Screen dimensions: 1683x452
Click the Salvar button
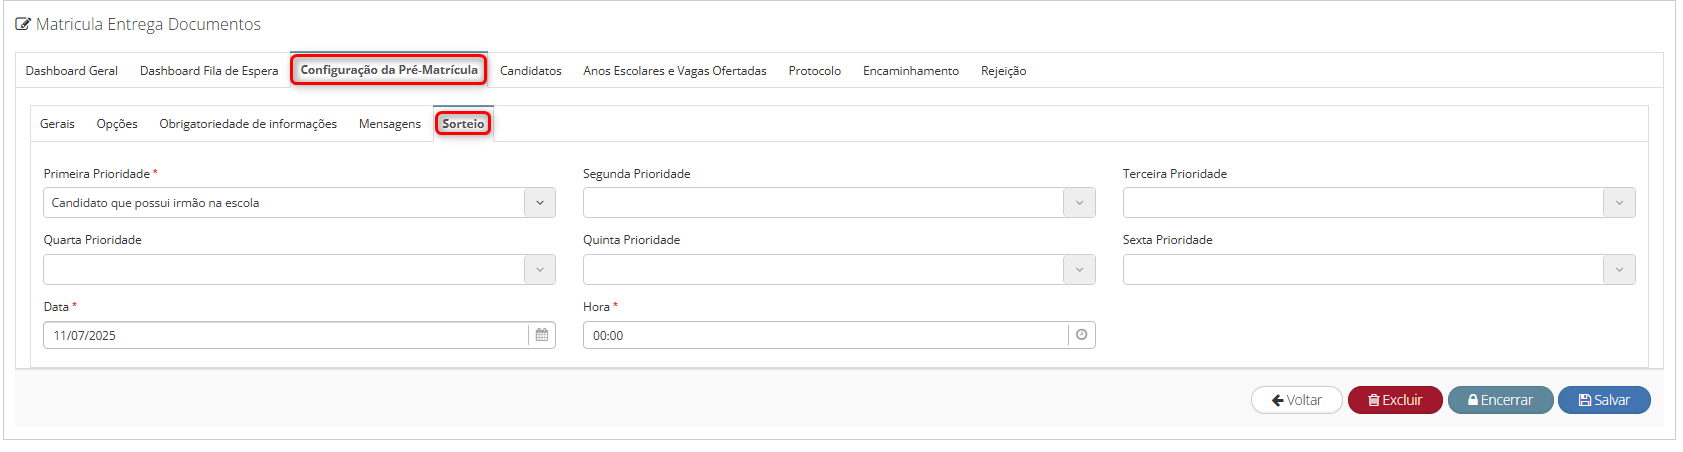point(1604,400)
